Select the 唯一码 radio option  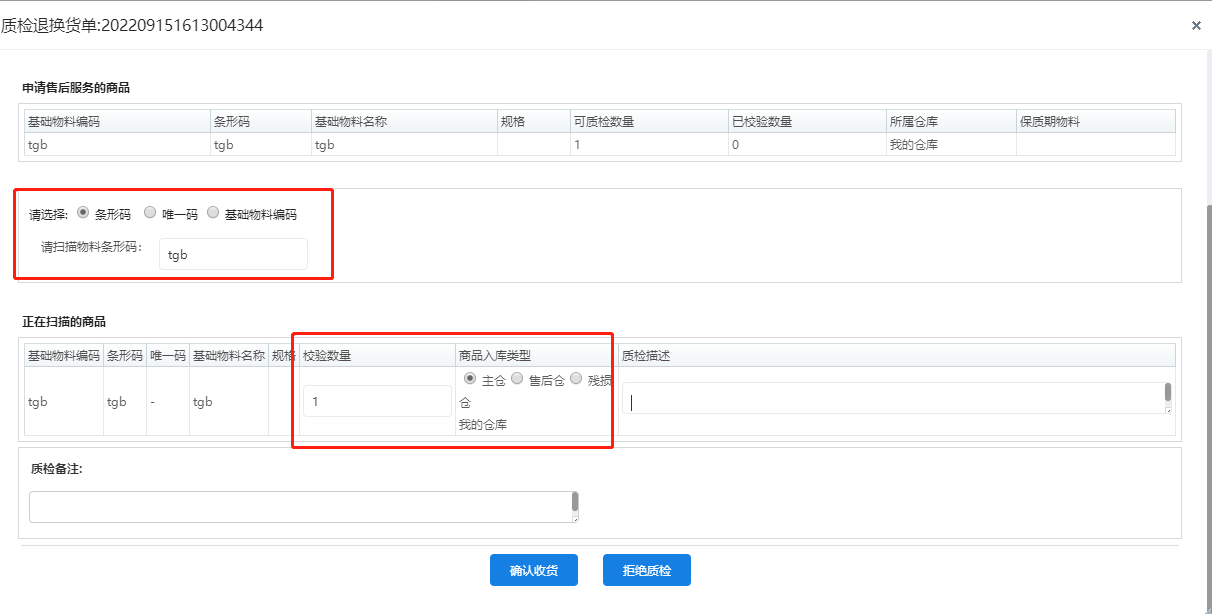150,212
